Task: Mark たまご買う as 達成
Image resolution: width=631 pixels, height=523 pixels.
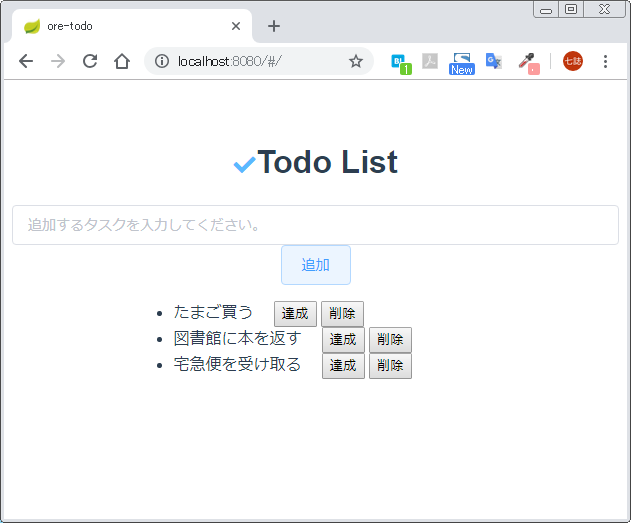Action: (295, 314)
